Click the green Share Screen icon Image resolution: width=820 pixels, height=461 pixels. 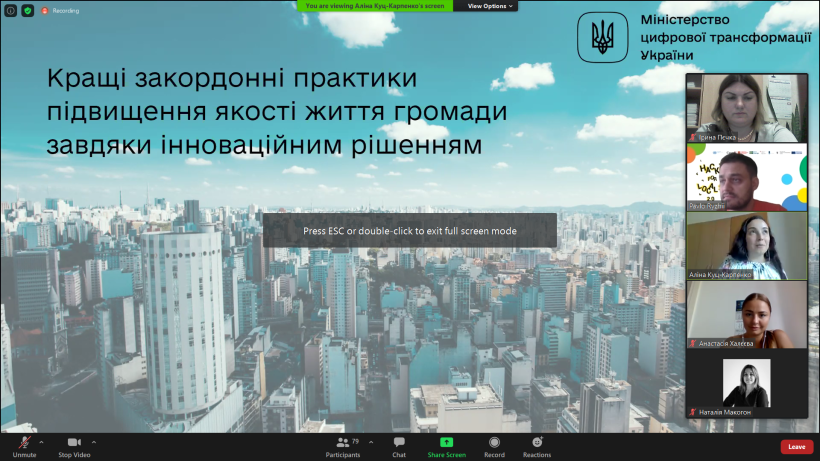pos(446,442)
